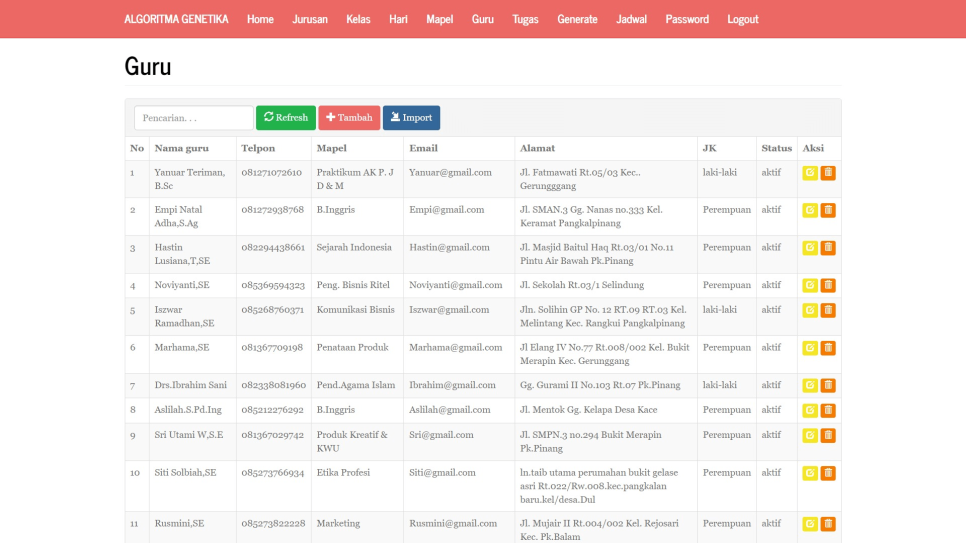This screenshot has height=543, width=966.
Task: Edit the Yanuar Teriman teacher record
Action: tap(810, 173)
